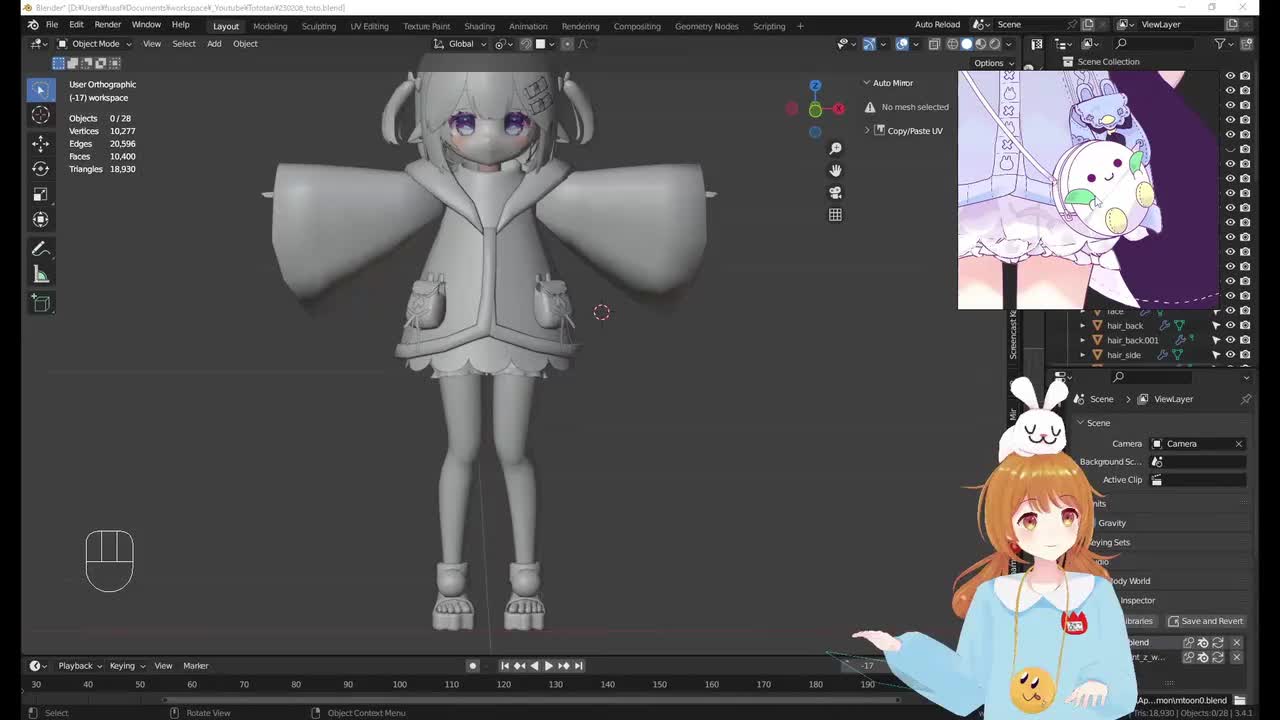Jump to timeline end button
Screen dimensions: 1280x720
pyautogui.click(x=578, y=666)
